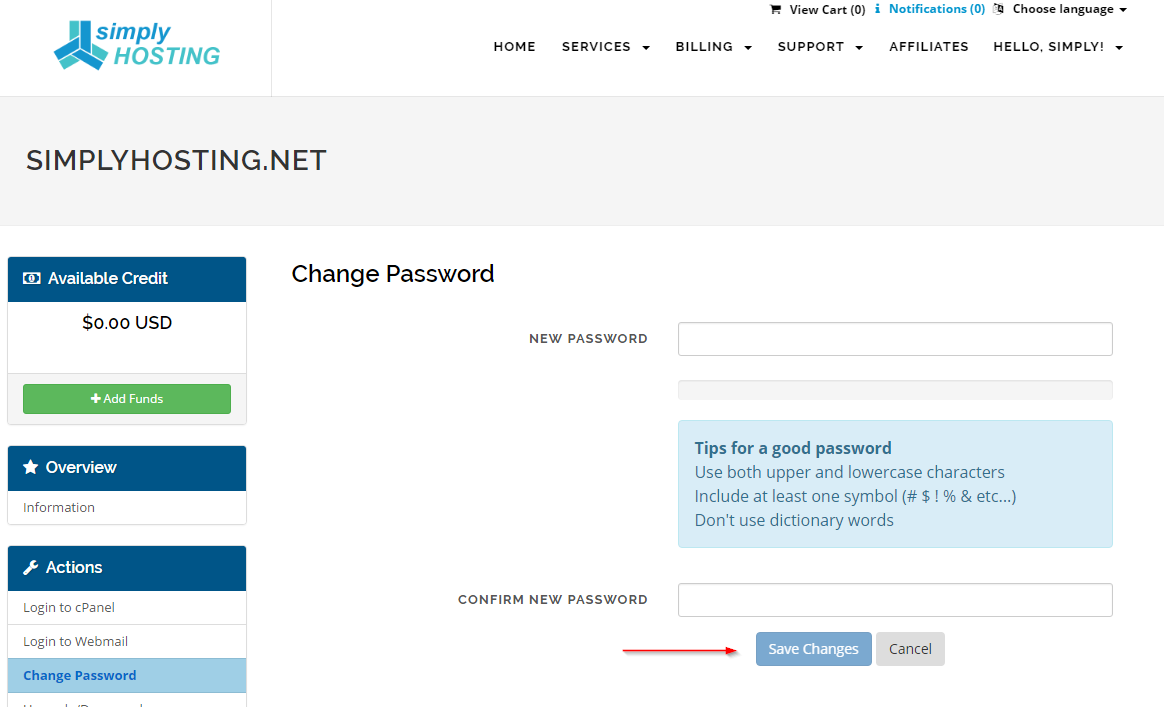This screenshot has width=1164, height=707.
Task: Click the Overview star icon
Action: 30,467
